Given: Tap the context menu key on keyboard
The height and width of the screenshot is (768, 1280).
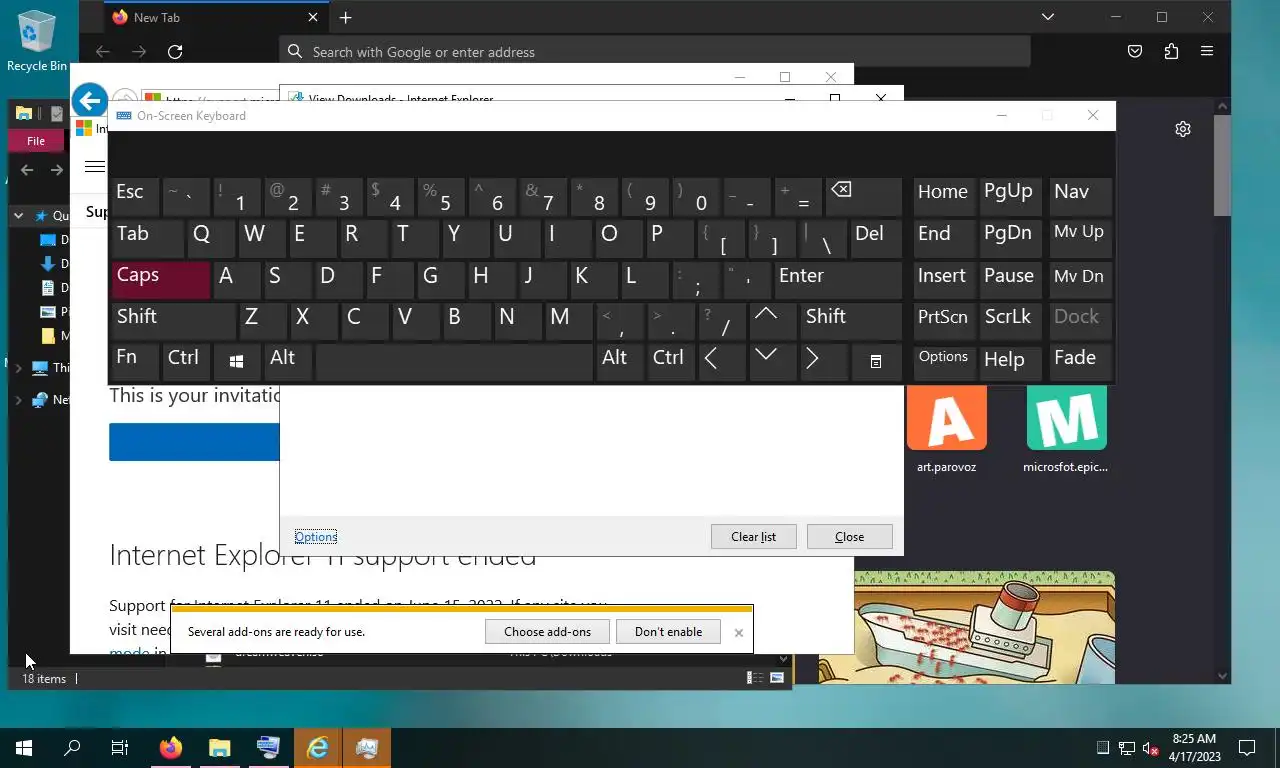Looking at the screenshot, I should pos(875,362).
